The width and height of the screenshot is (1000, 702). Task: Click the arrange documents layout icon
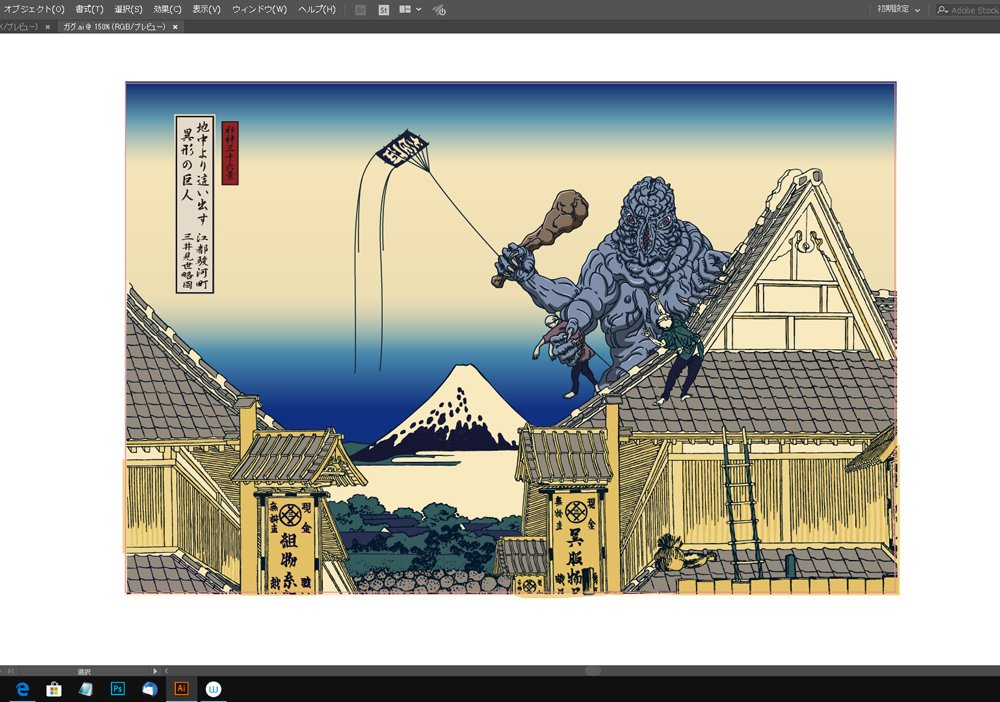405,10
